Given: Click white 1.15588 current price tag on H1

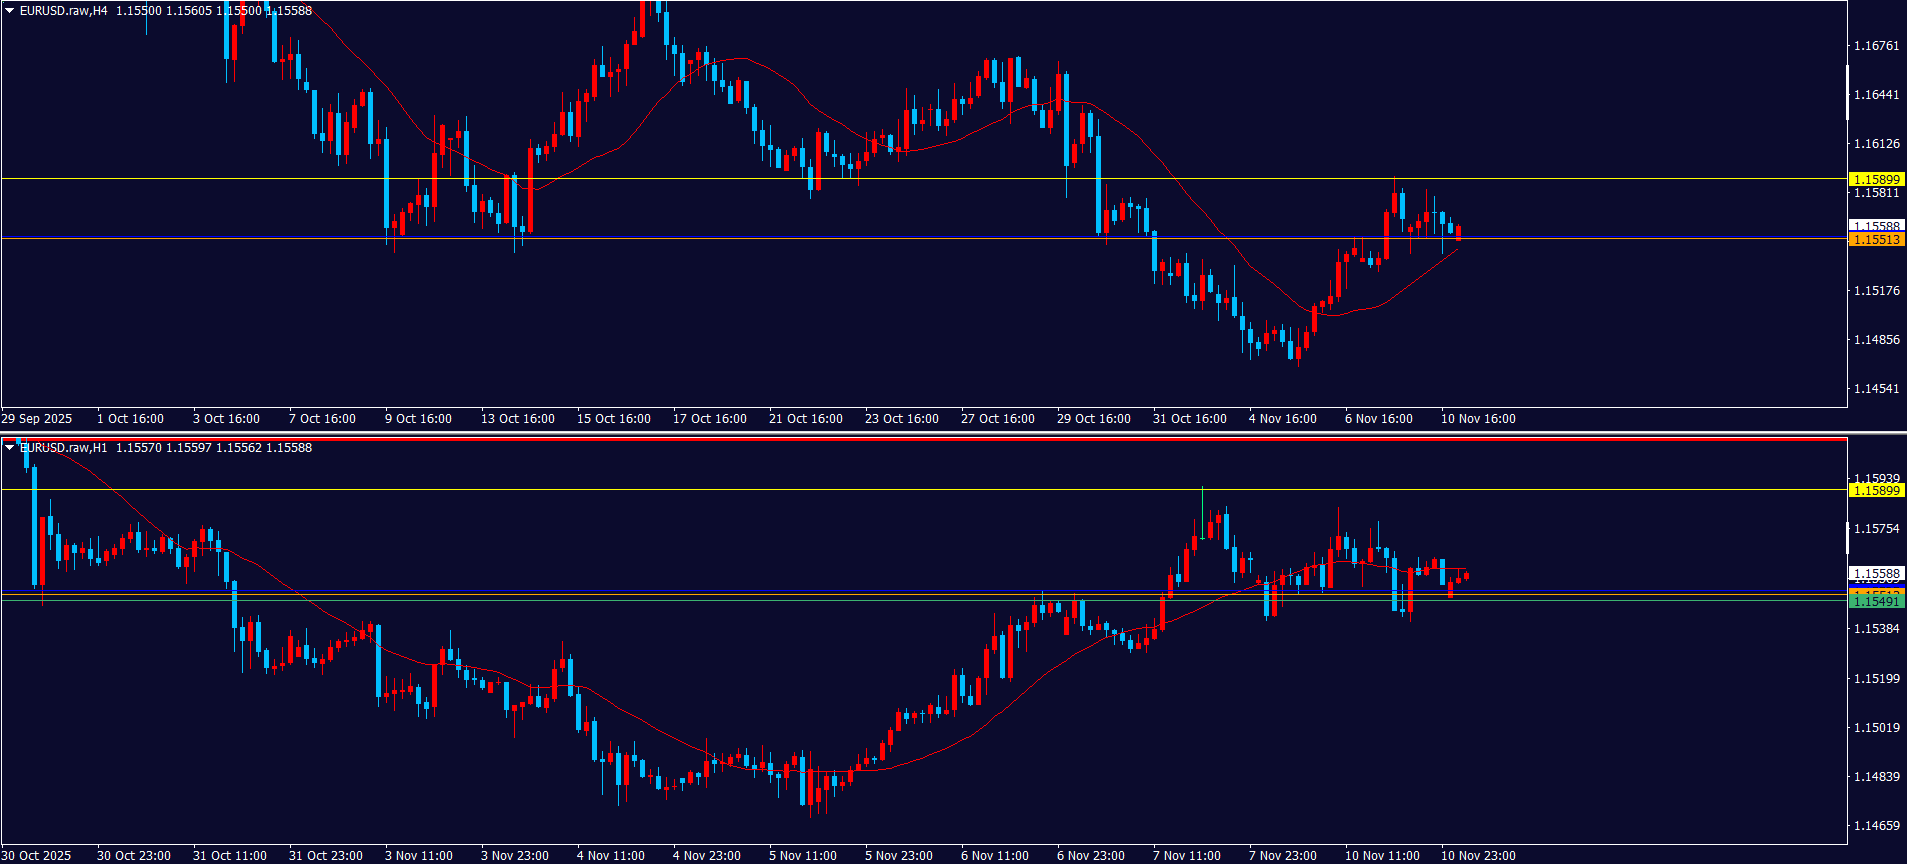Looking at the screenshot, I should (x=1876, y=574).
